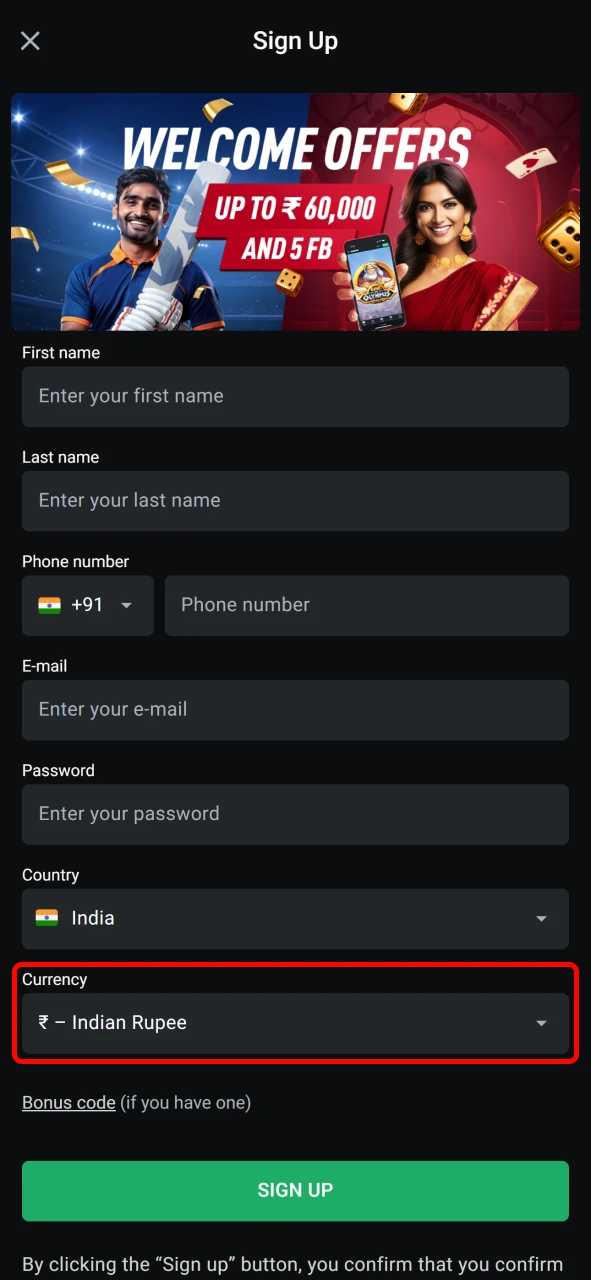
Task: Expand the phone country code selector
Action: 126,605
